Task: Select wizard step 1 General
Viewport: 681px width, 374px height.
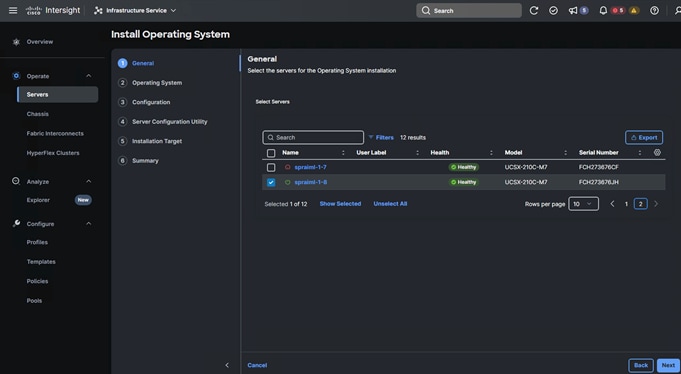Action: [136, 63]
